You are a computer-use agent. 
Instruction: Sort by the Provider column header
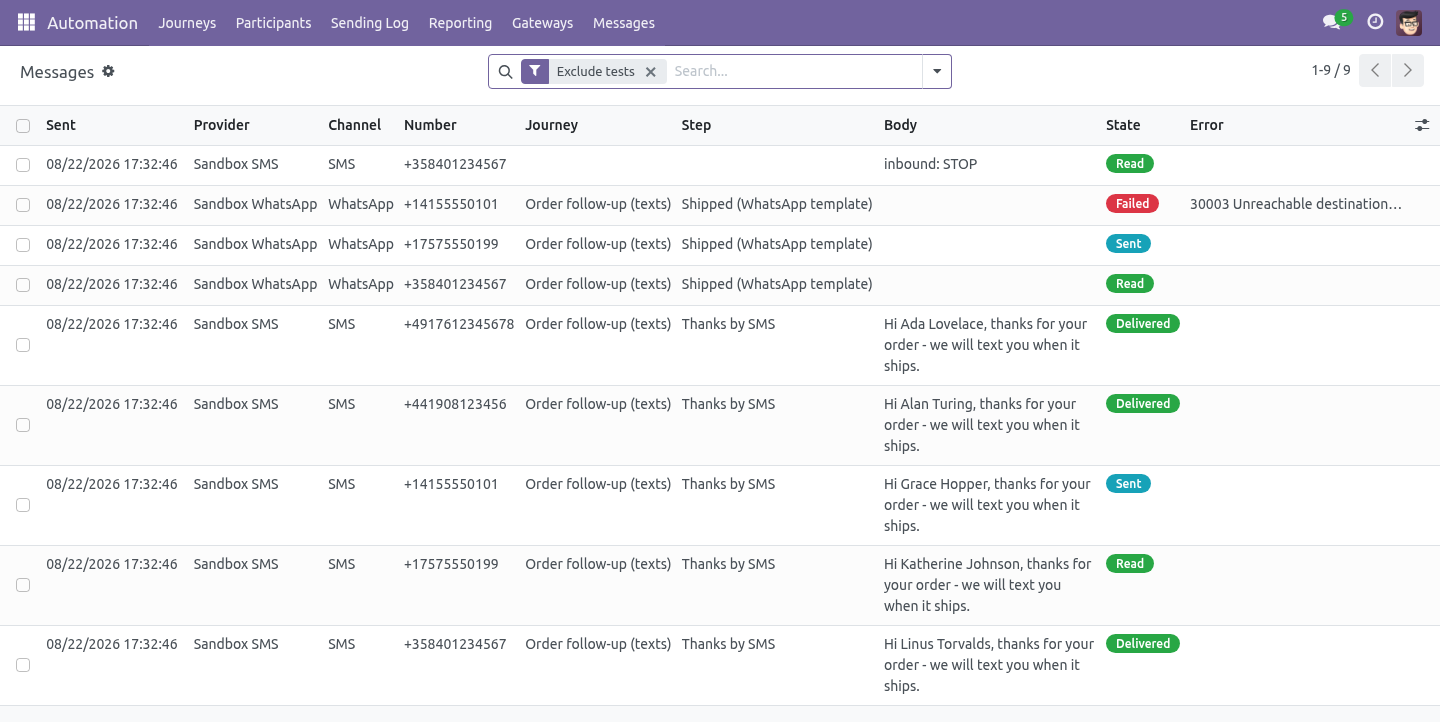[222, 125]
